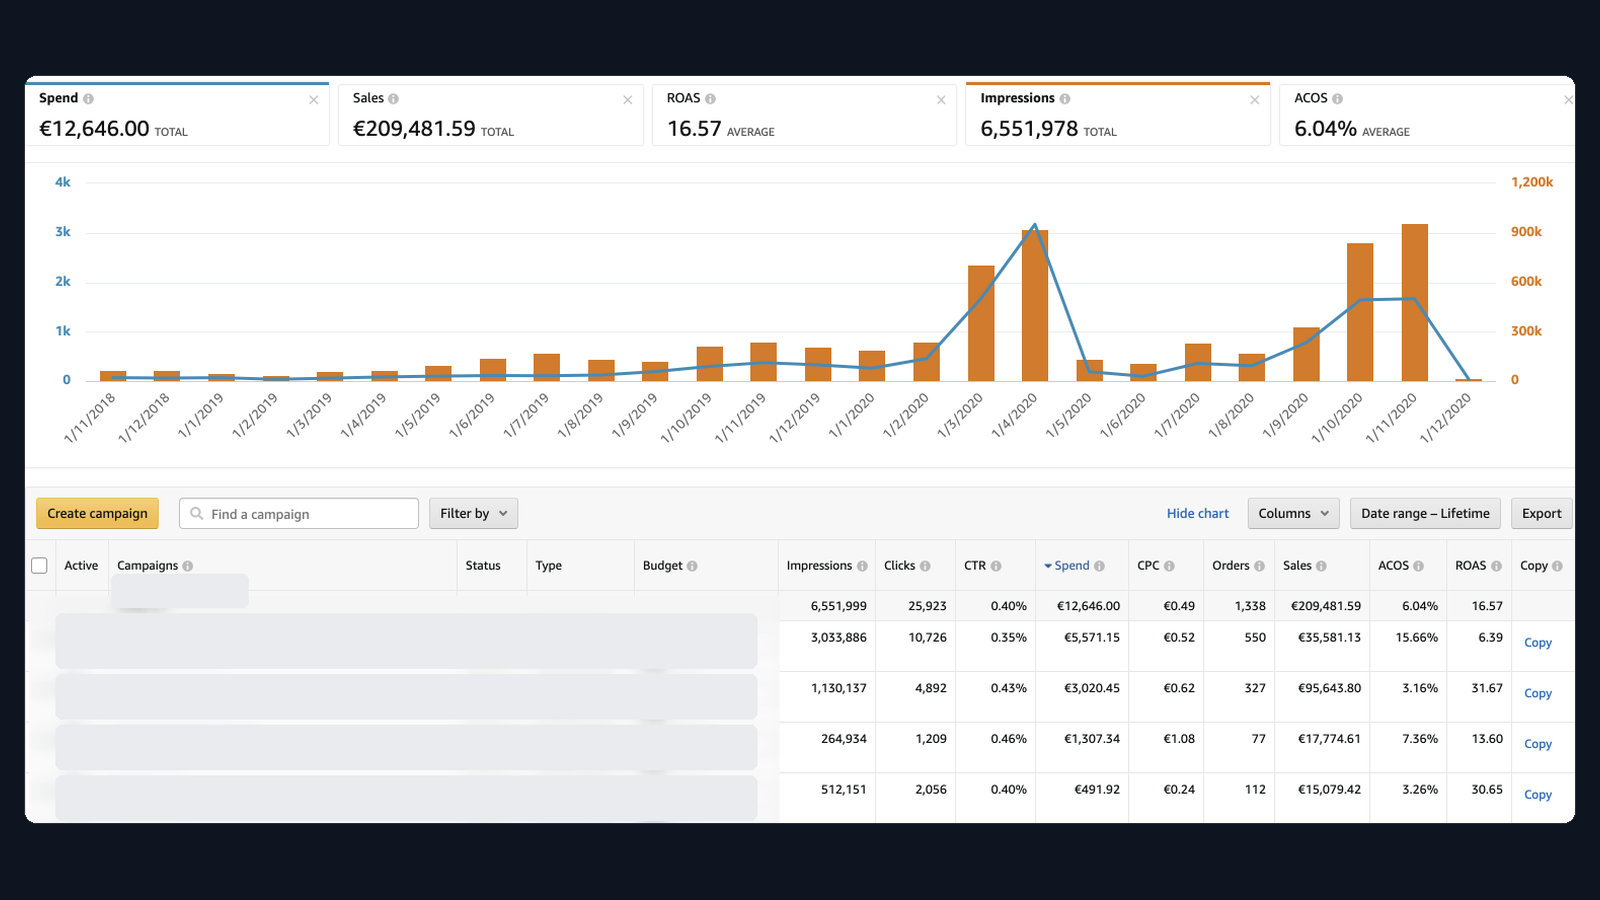Click the total sales value €209,481.59 in table
The width and height of the screenshot is (1600, 900).
1325,606
